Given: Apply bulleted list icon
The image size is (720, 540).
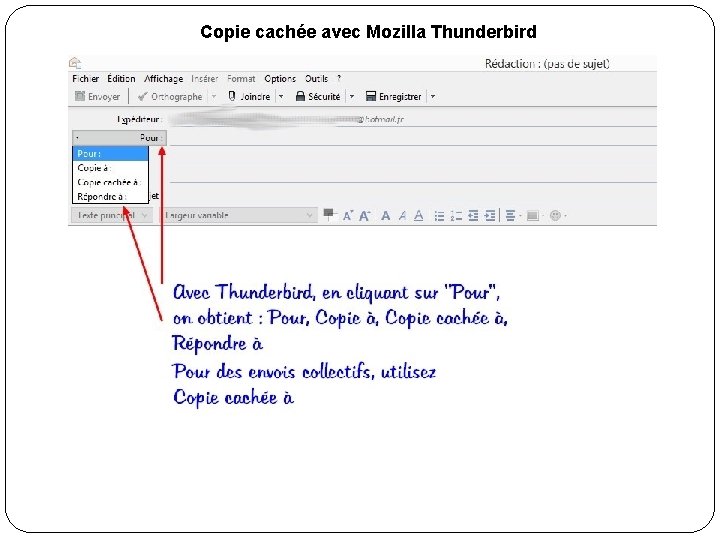Looking at the screenshot, I should (x=439, y=216).
